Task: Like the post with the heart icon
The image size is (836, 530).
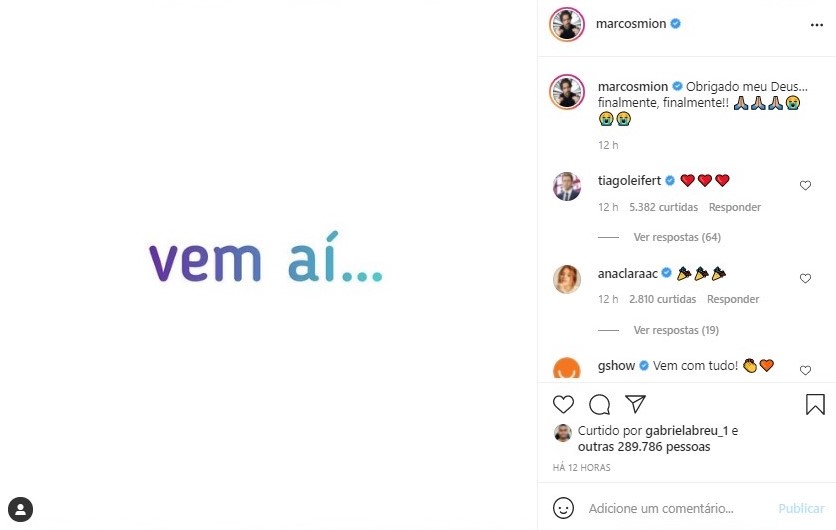Action: coord(563,404)
